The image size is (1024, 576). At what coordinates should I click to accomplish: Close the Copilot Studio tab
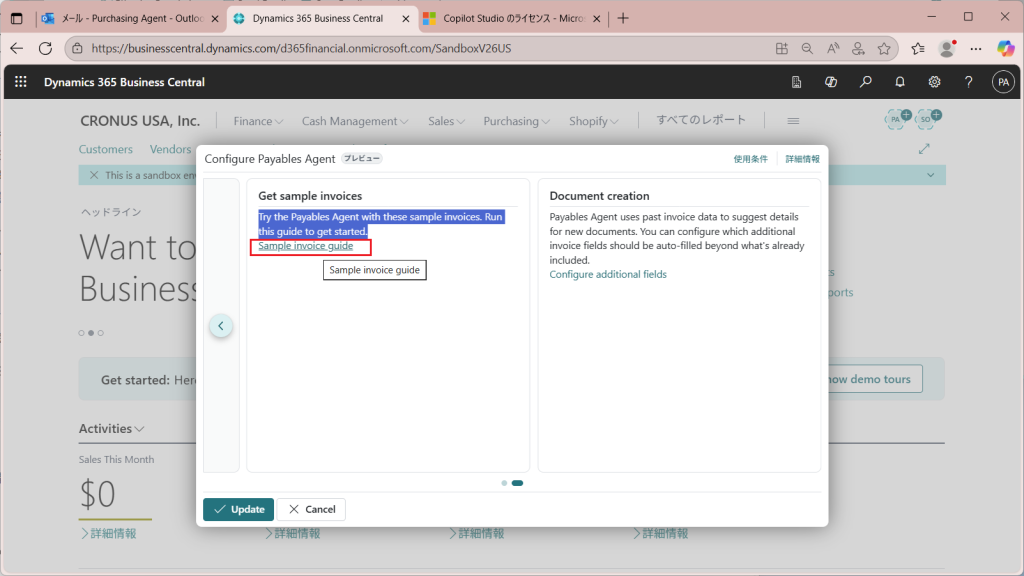pos(596,19)
